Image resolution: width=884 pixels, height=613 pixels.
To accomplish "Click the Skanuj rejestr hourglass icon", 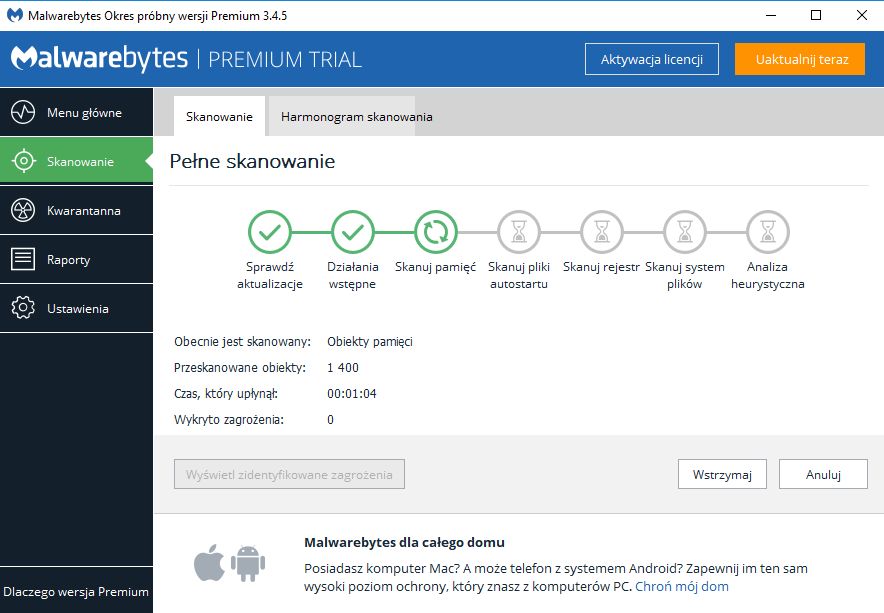I will [x=602, y=232].
